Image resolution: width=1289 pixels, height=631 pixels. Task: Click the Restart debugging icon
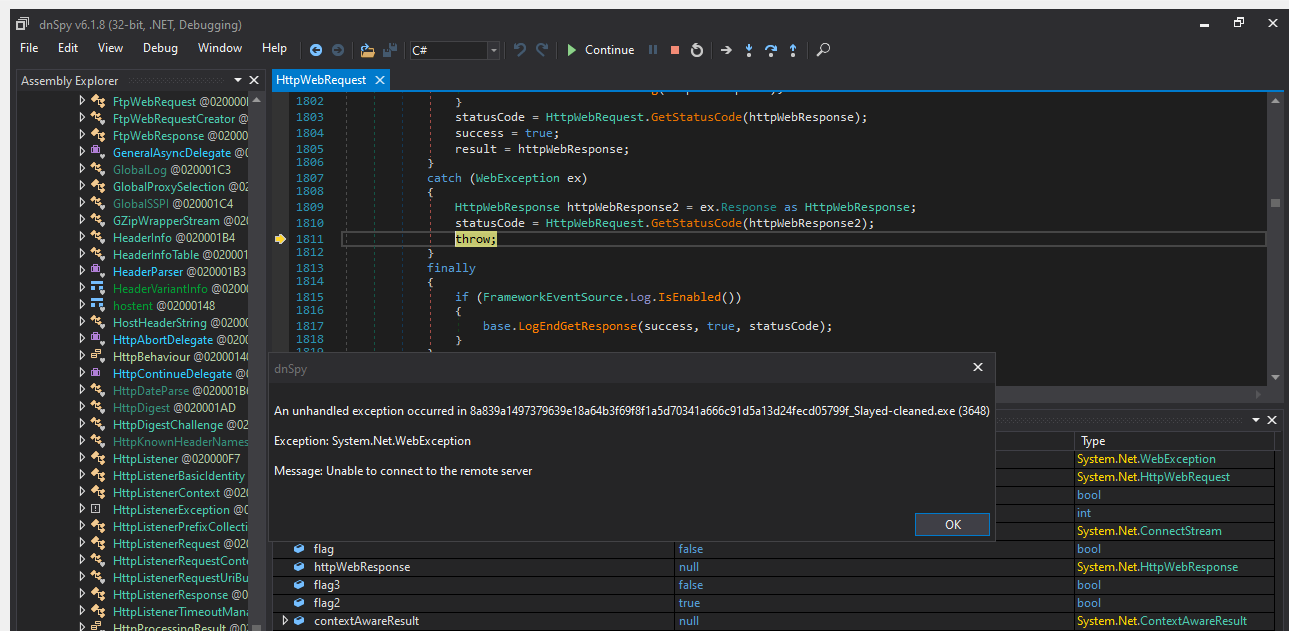pos(697,49)
